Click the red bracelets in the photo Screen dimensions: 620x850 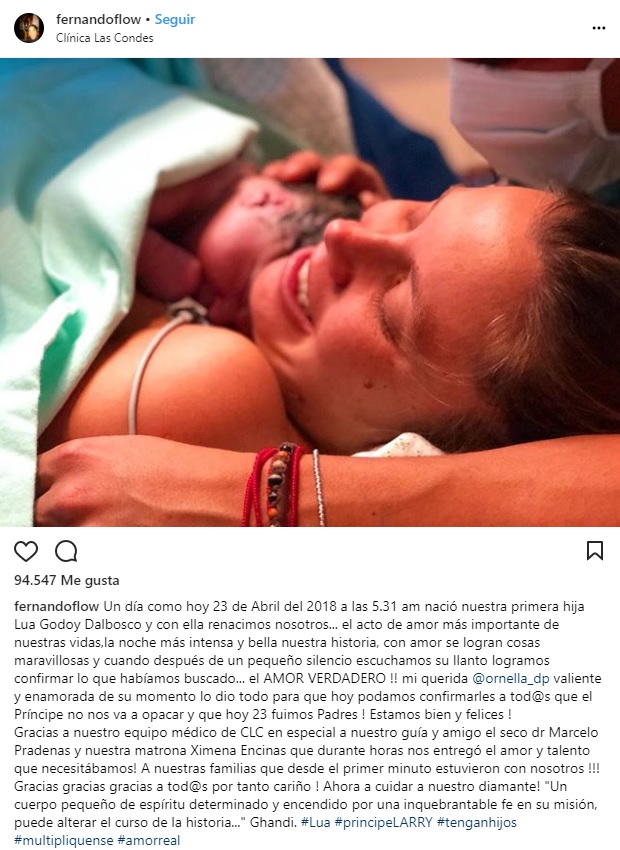click(x=273, y=485)
